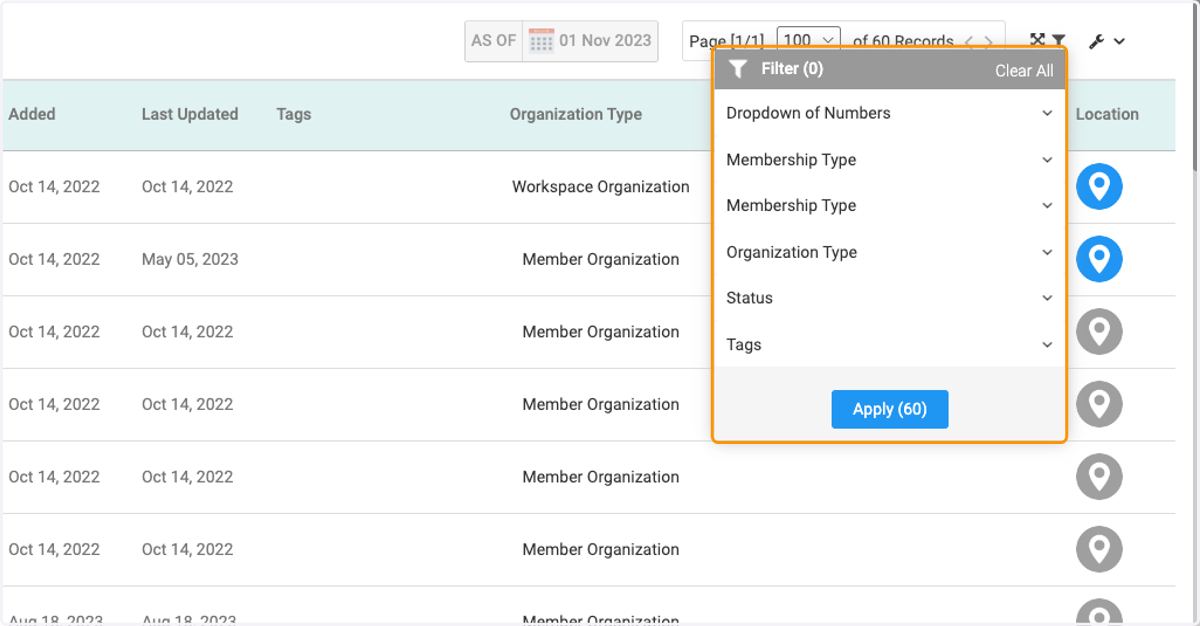Select the May 05, 2023 cell

[x=190, y=259]
